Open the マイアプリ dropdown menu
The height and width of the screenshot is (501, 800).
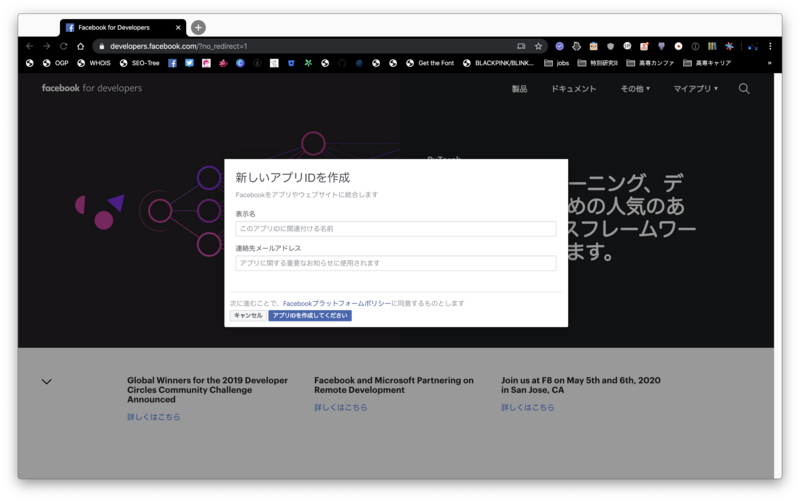click(695, 89)
